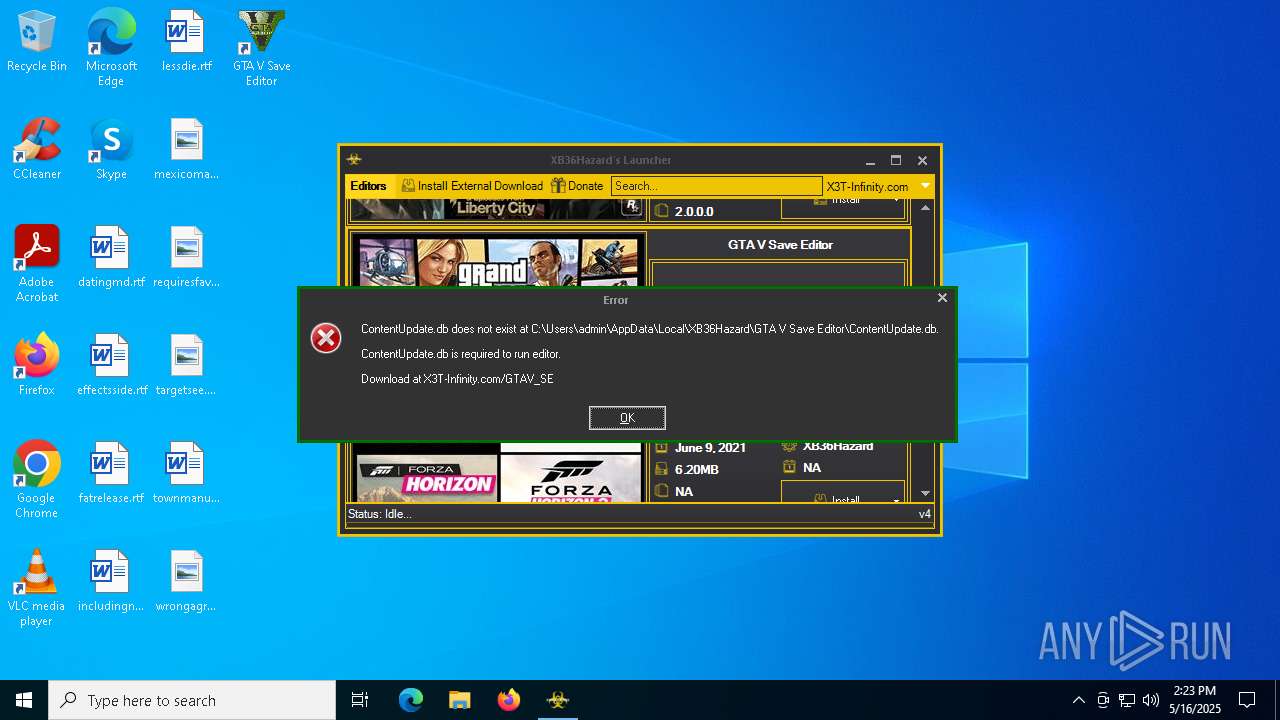Screen dimensions: 1280x720
Task: Open File Explorer from taskbar
Action: pyautogui.click(x=459, y=700)
